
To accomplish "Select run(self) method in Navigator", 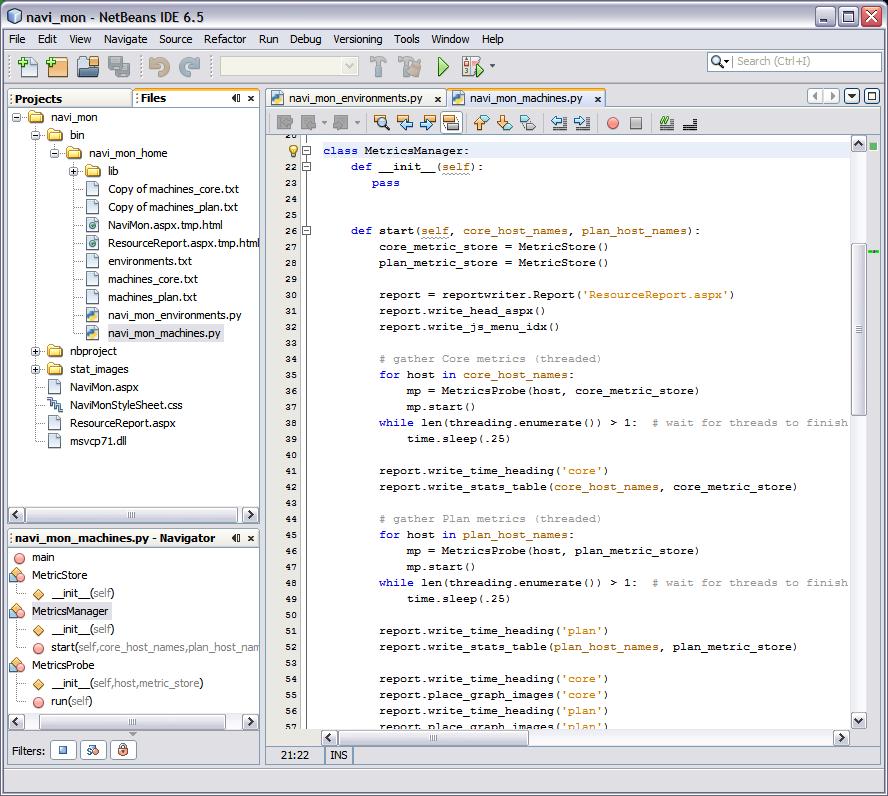I will [71, 701].
